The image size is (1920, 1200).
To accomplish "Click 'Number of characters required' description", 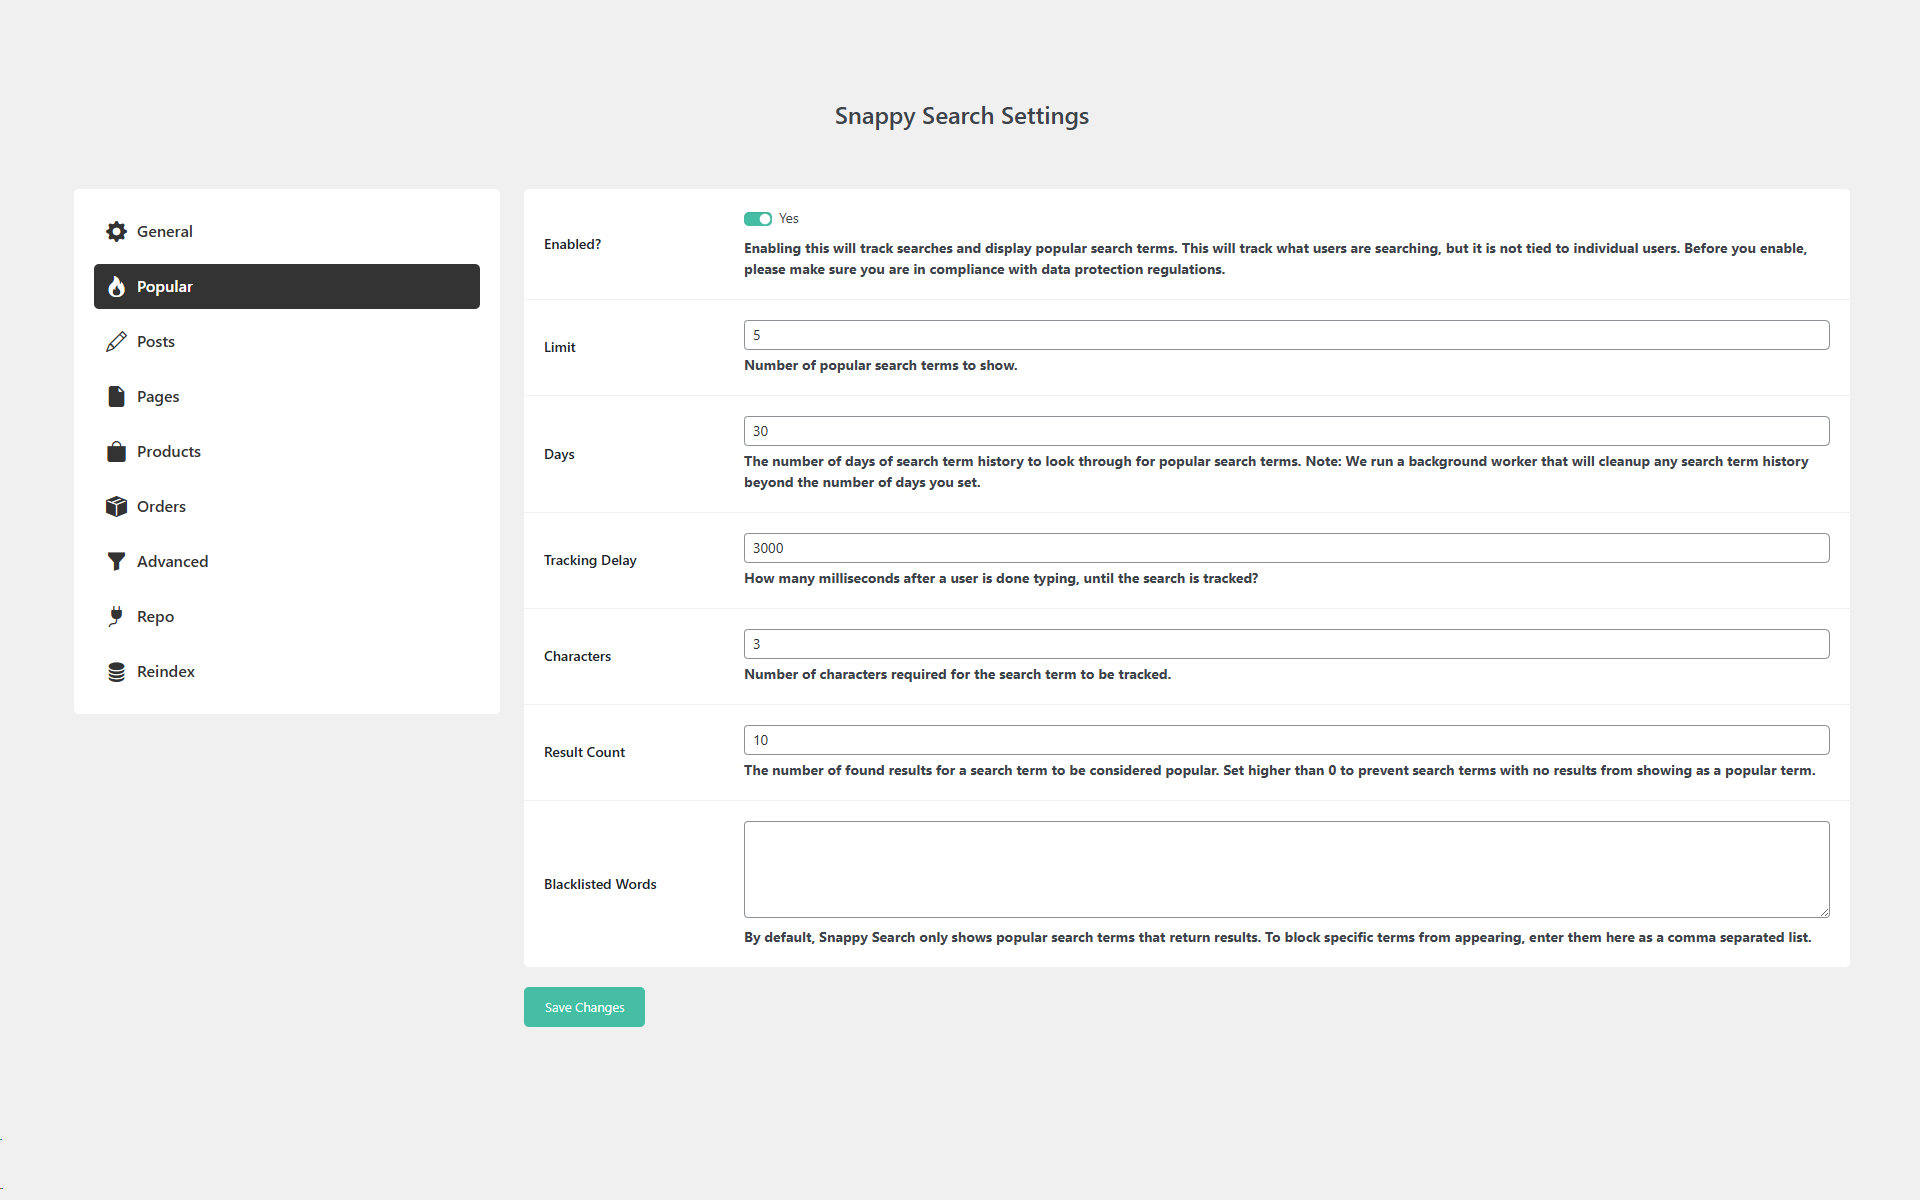I will [x=957, y=674].
